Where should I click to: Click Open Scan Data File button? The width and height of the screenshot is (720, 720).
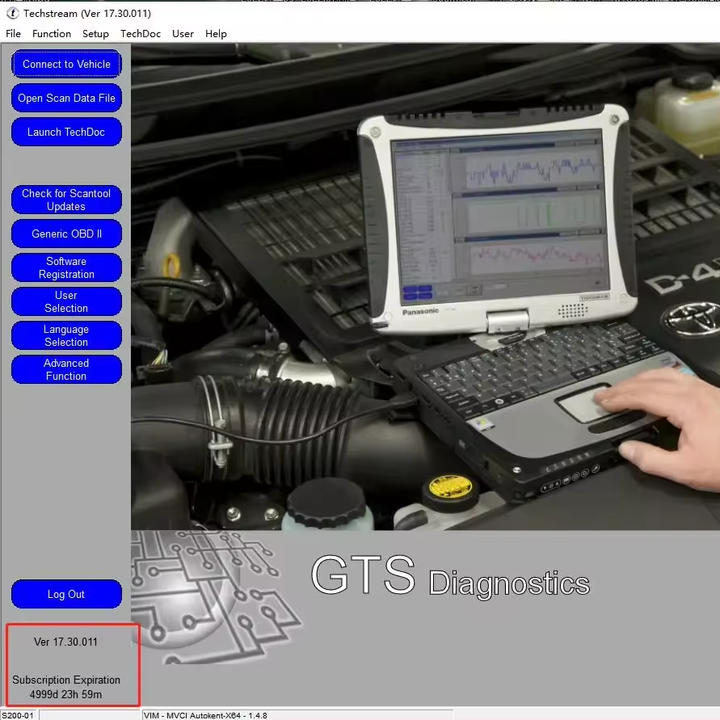67,98
